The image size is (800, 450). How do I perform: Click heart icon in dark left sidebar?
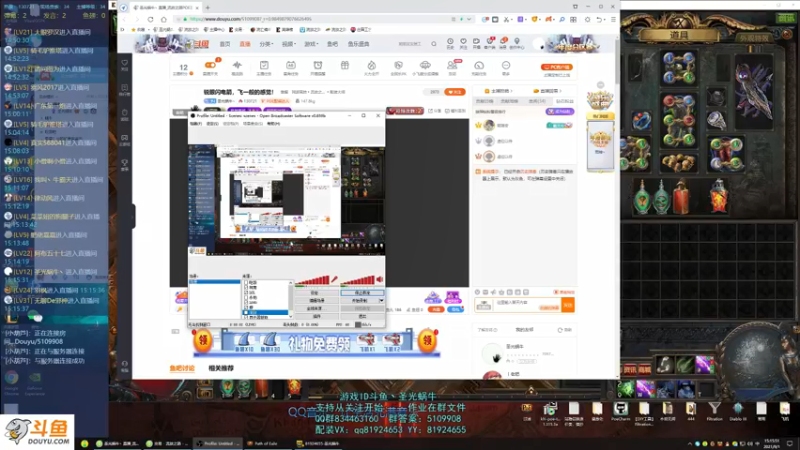coord(124,63)
